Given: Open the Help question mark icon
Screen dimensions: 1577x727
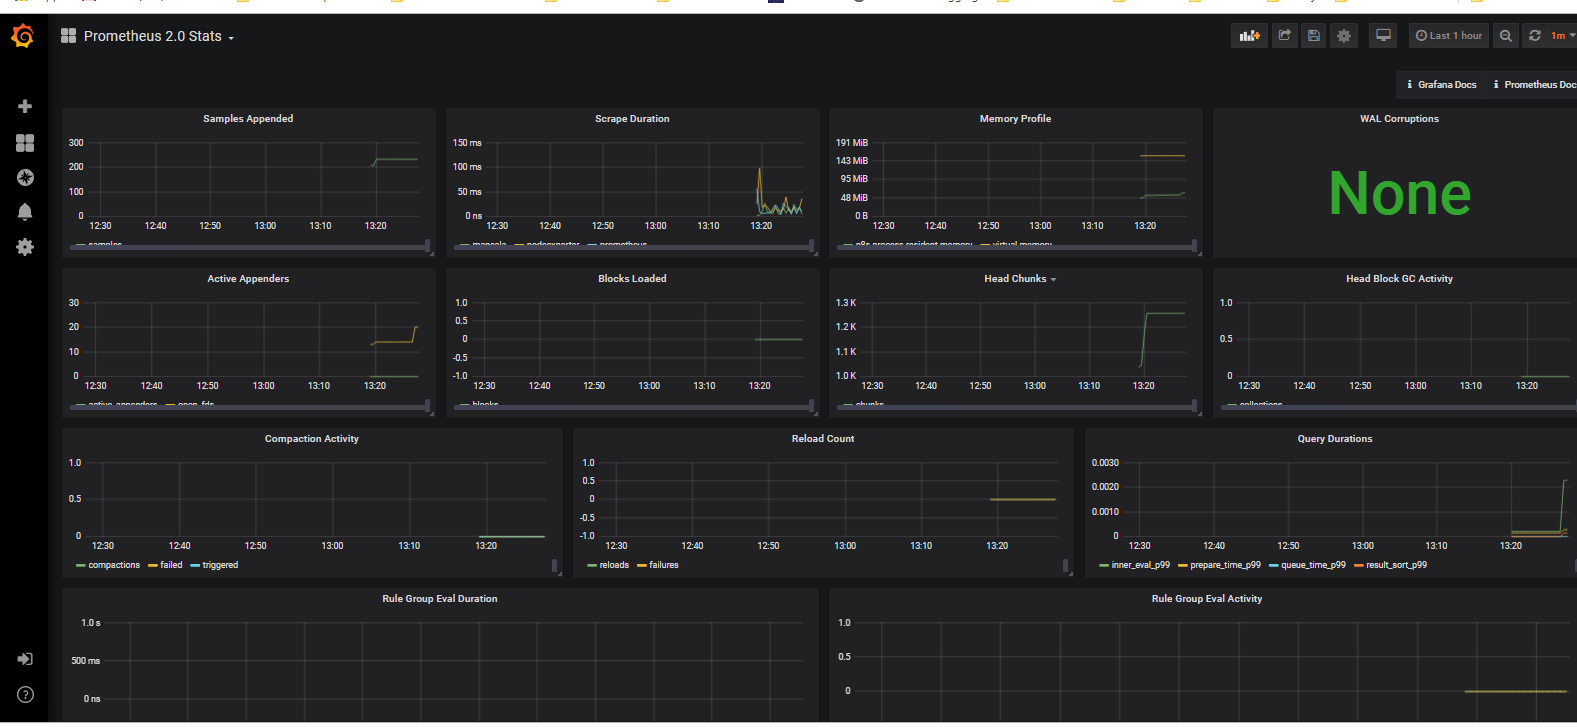Looking at the screenshot, I should (x=25, y=694).
